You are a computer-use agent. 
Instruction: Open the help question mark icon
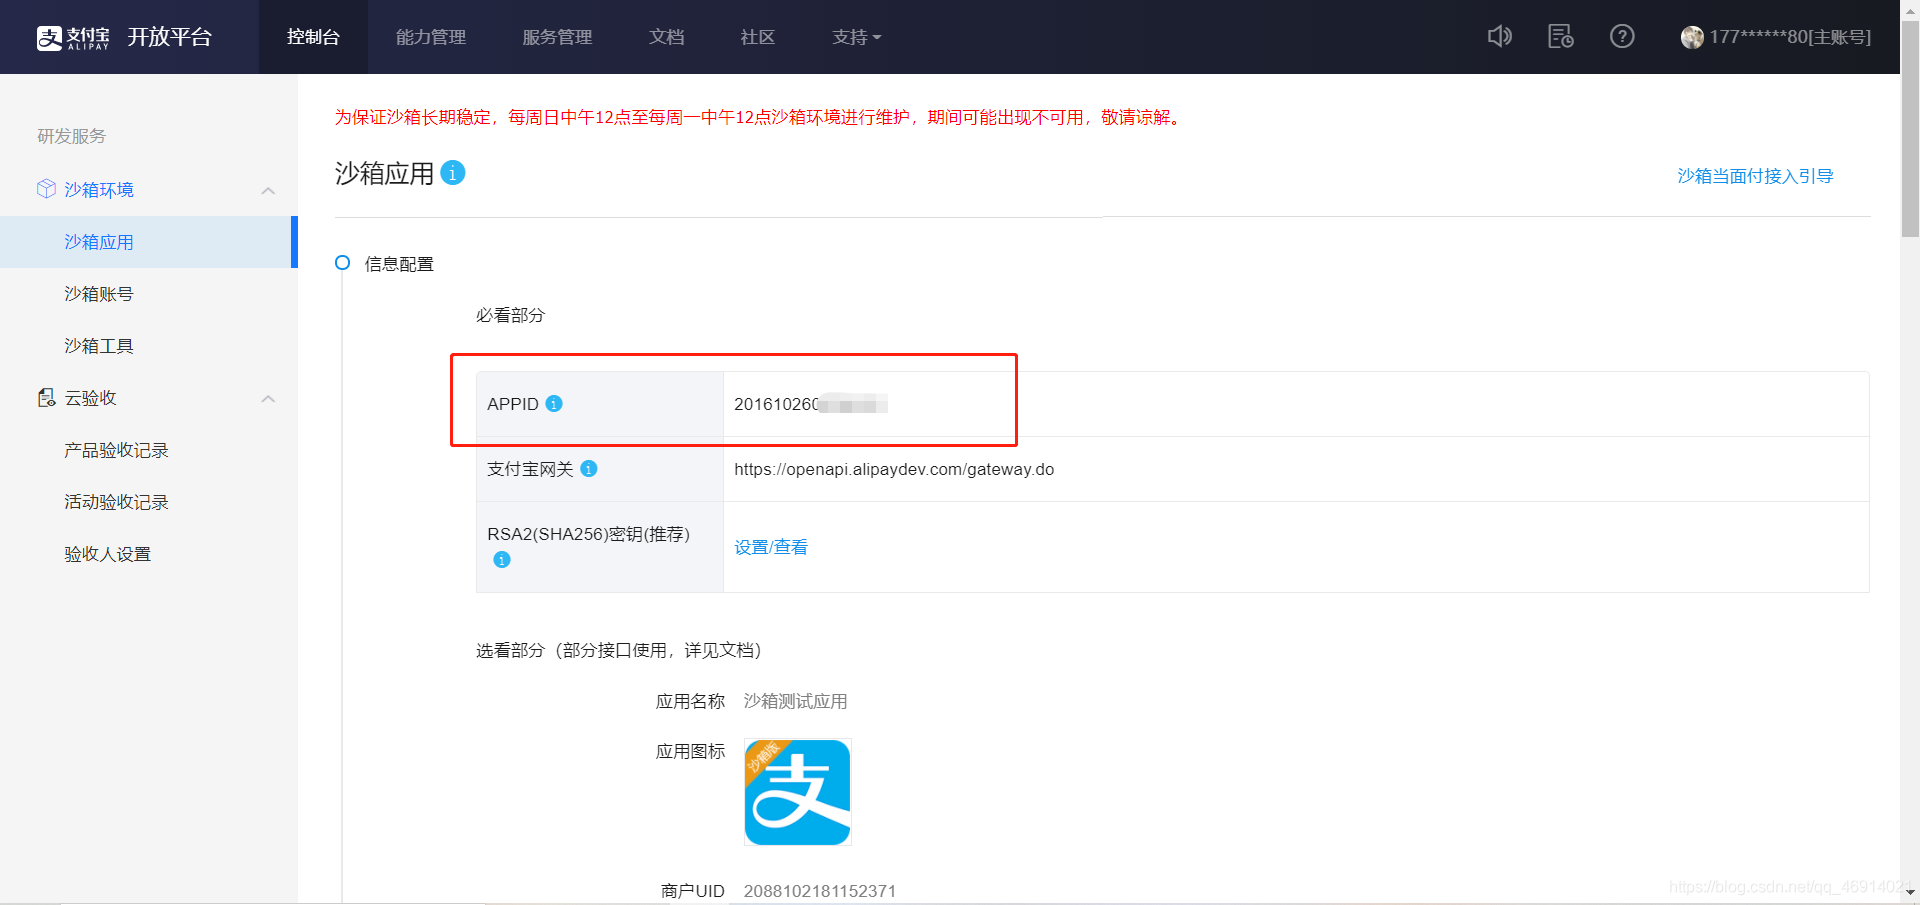pyautogui.click(x=1622, y=37)
